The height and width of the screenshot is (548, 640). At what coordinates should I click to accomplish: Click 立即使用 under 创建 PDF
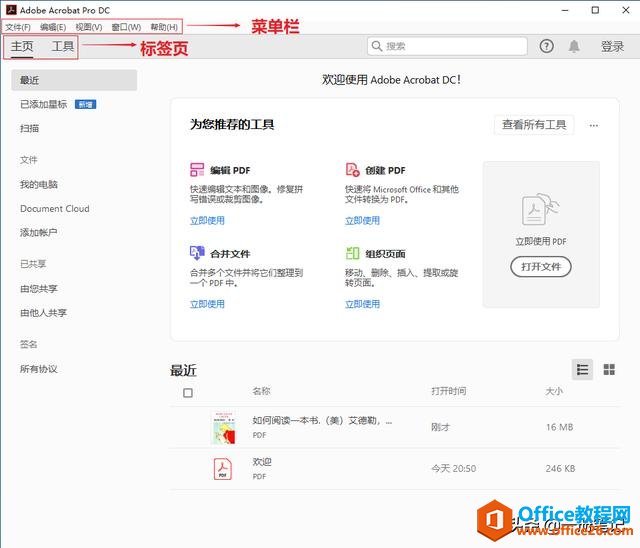click(x=362, y=221)
